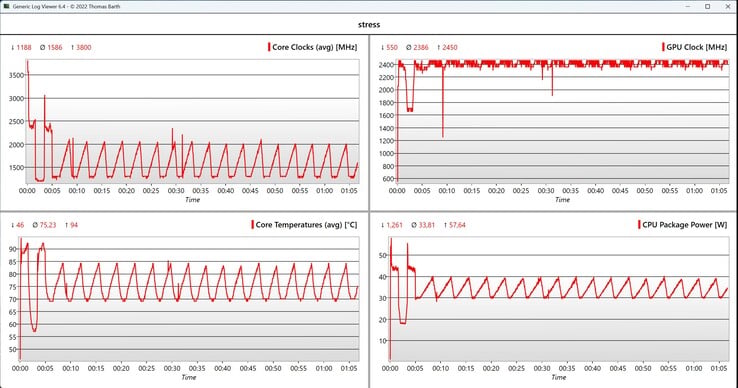Click Core Temperatures maximum value 94

click(x=74, y=225)
